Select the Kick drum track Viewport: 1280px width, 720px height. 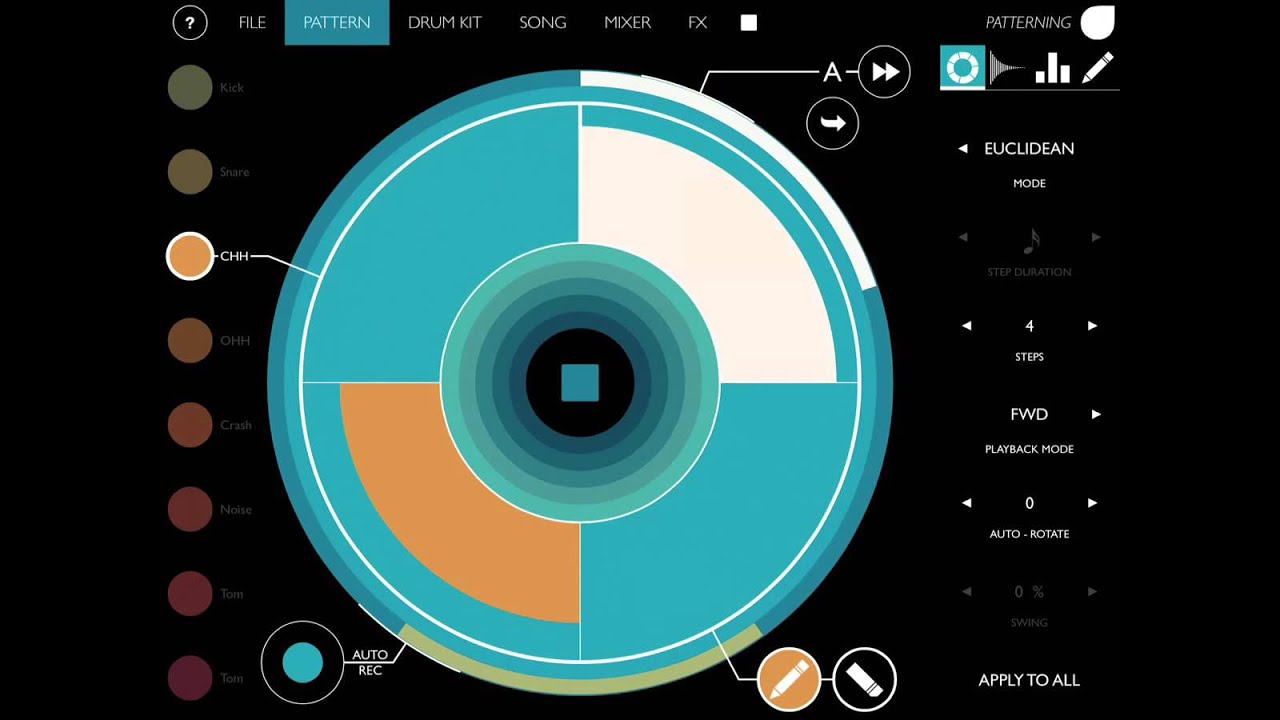click(x=190, y=87)
